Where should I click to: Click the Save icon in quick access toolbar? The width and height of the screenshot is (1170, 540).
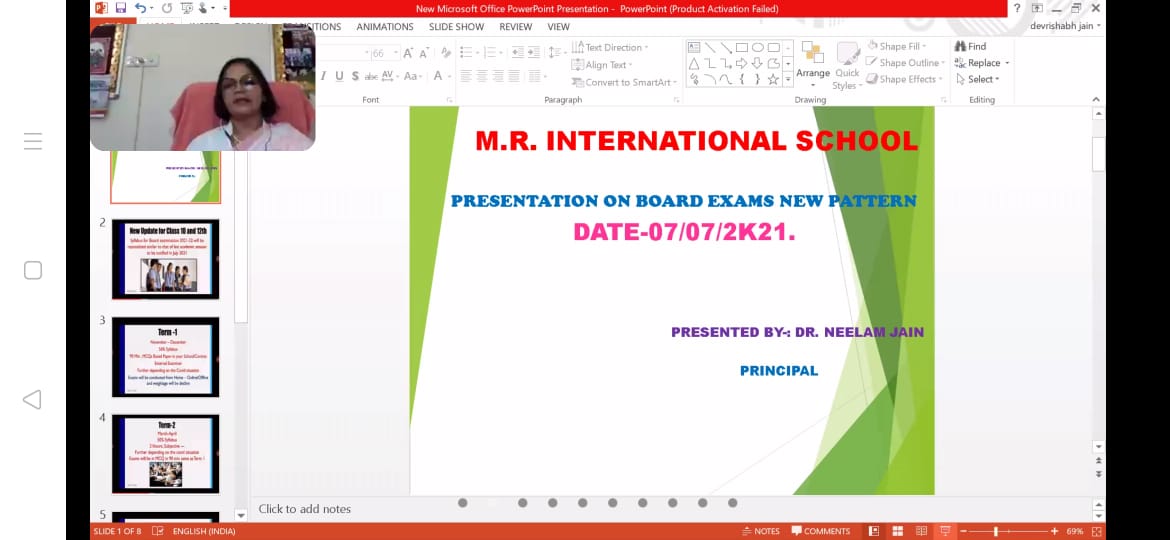point(120,8)
